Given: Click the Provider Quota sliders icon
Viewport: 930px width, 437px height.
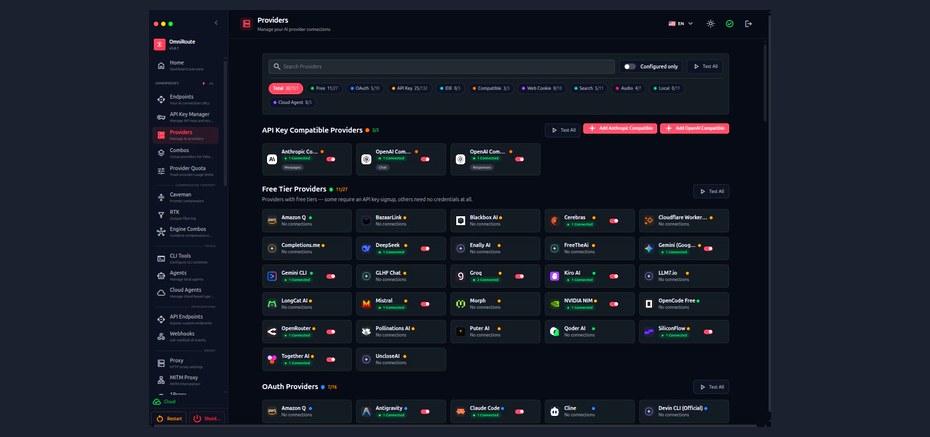Looking at the screenshot, I should (161, 171).
